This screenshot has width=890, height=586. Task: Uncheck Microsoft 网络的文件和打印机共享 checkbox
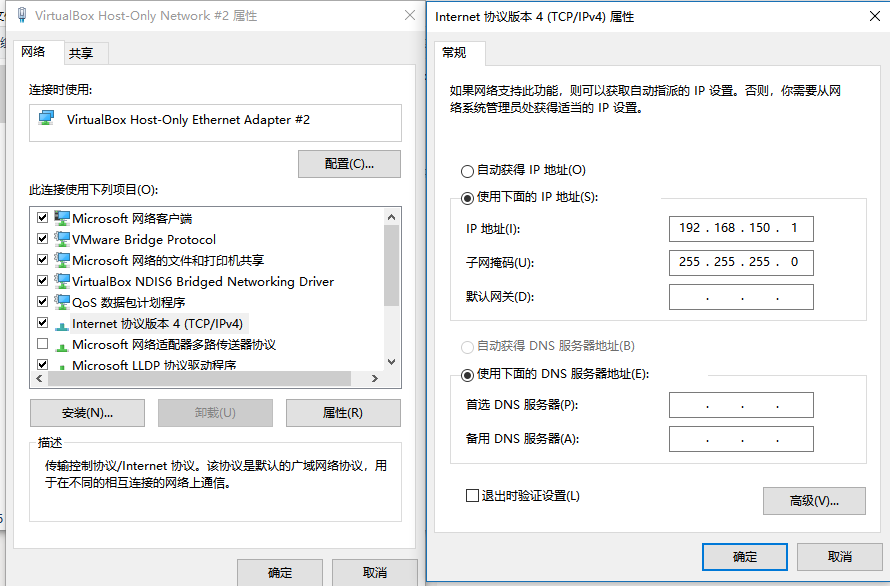(42, 259)
